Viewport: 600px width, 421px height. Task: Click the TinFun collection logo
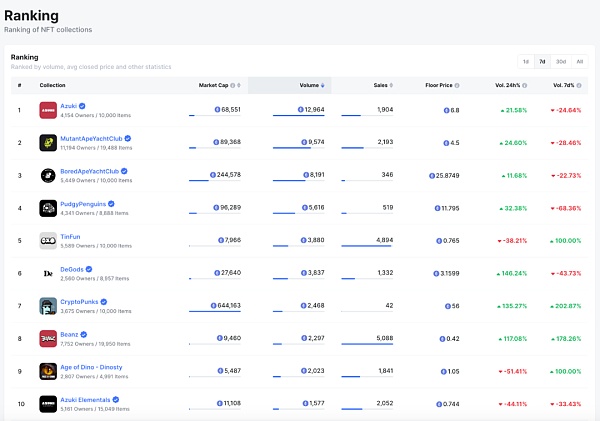48,240
